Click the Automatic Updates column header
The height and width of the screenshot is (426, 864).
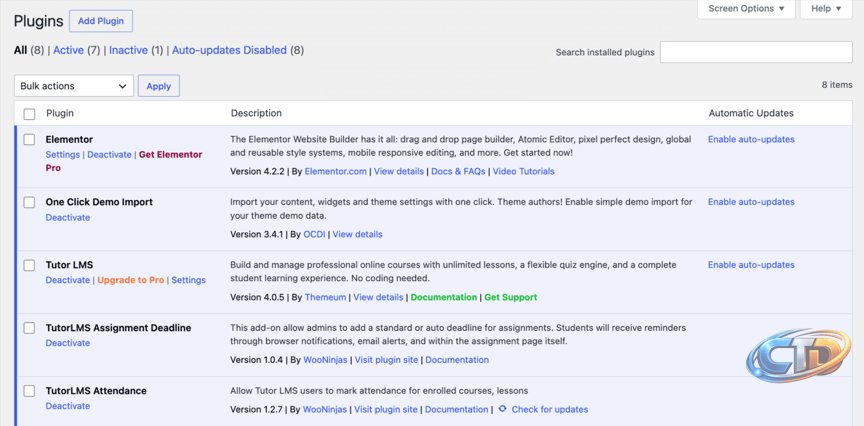point(751,113)
